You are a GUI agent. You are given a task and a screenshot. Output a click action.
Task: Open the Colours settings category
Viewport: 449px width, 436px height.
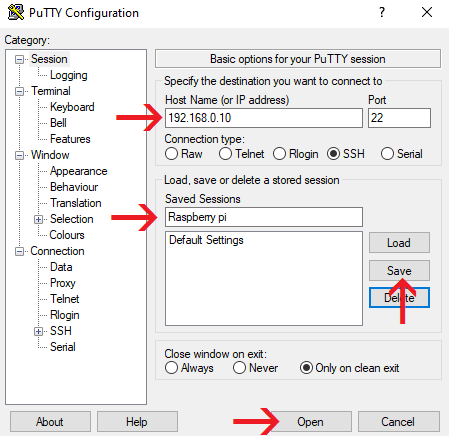[67, 235]
